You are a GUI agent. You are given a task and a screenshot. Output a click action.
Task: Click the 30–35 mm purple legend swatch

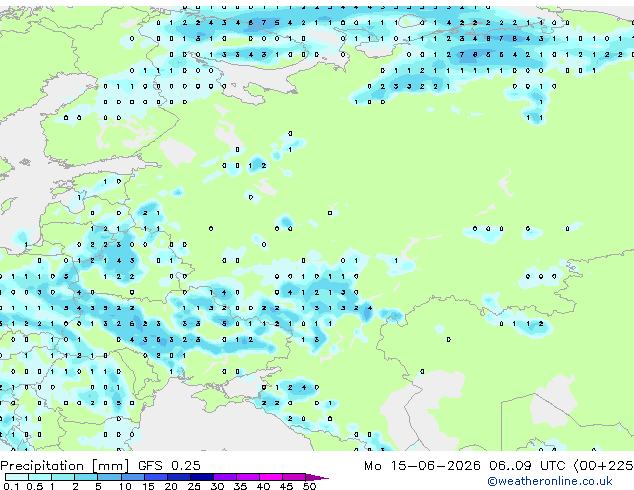225,477
